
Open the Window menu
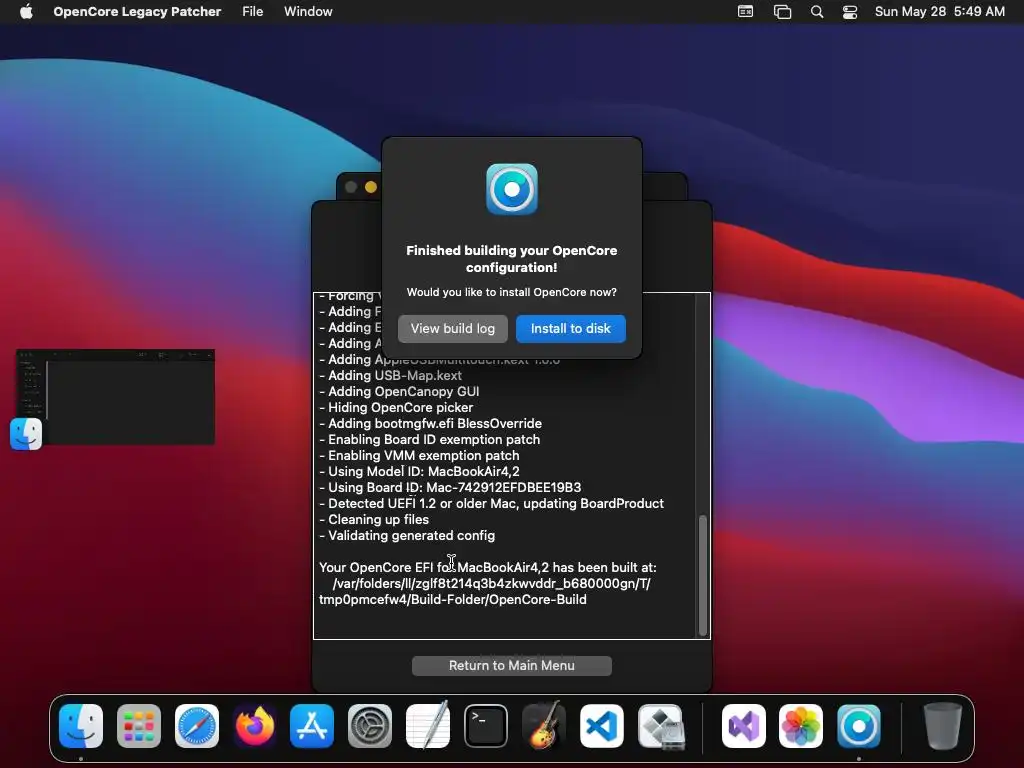point(308,11)
